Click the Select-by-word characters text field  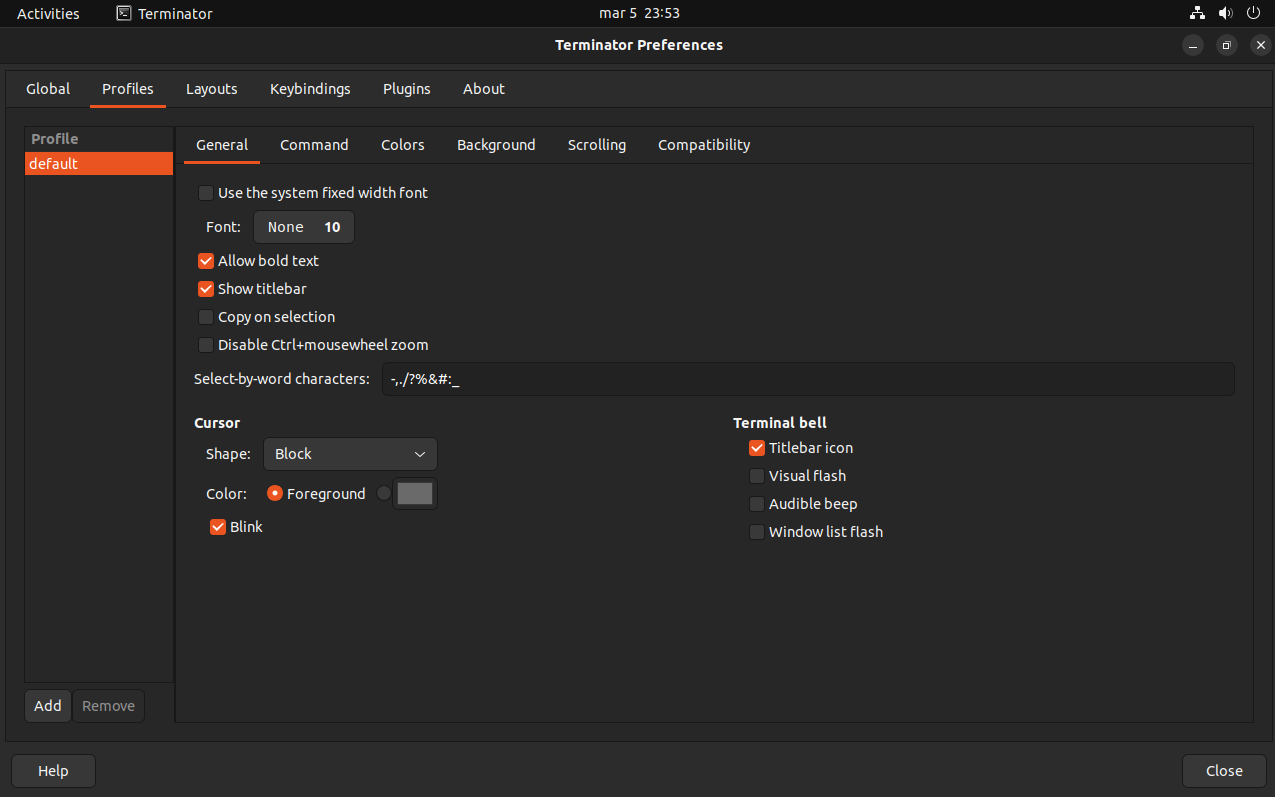[807, 380]
